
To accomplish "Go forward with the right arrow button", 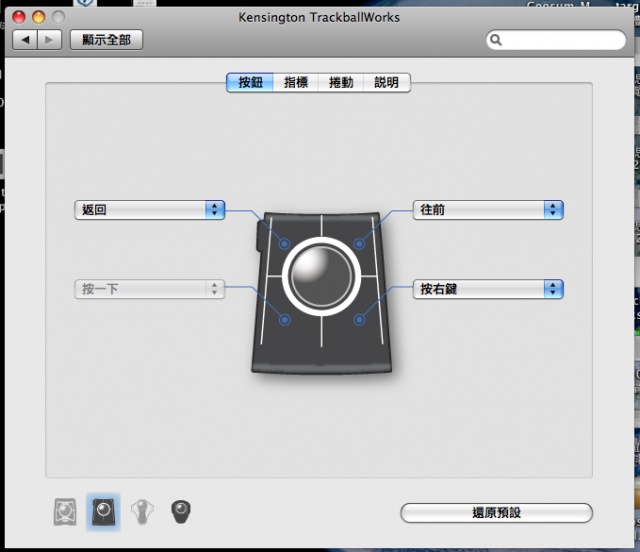I will tap(49, 40).
